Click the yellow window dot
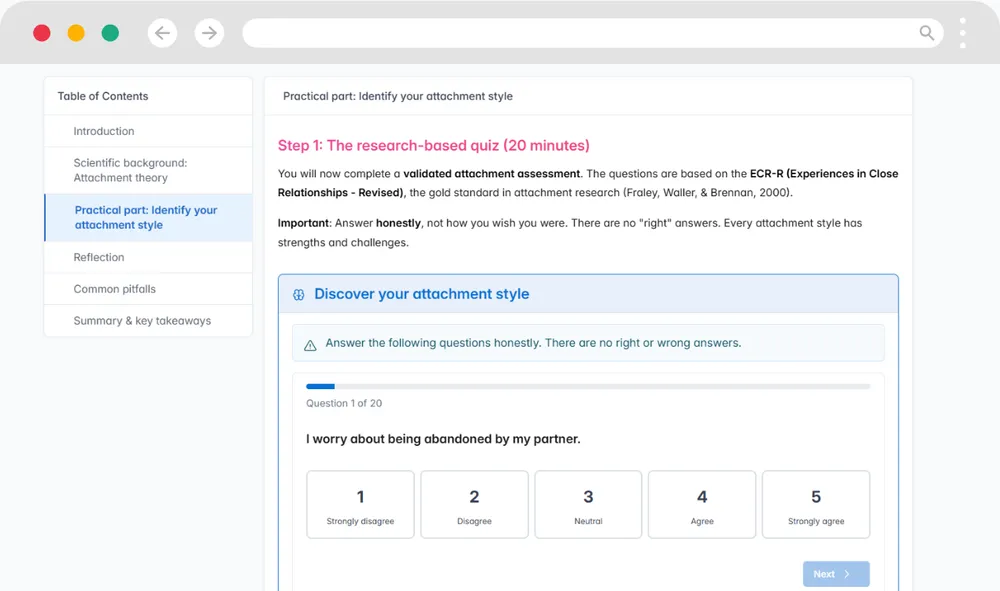 [x=76, y=33]
